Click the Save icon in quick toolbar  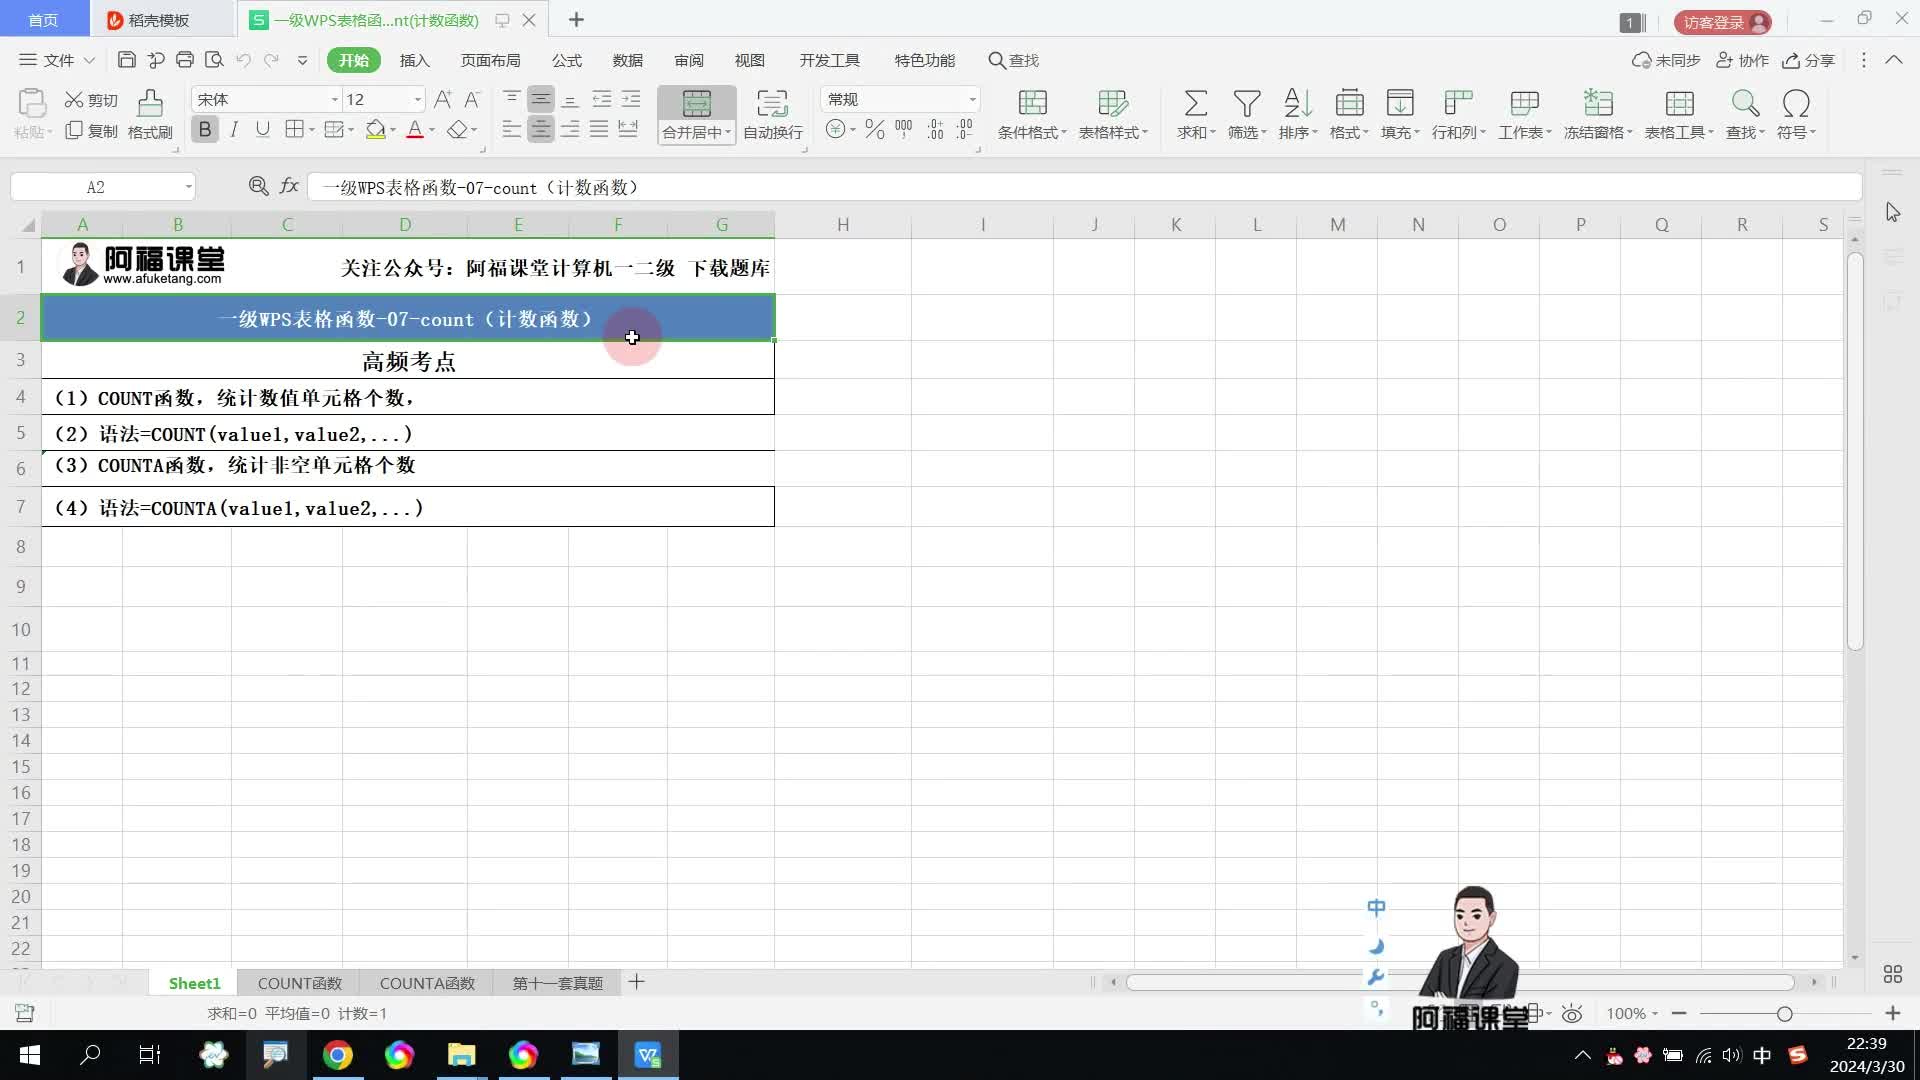coord(126,60)
